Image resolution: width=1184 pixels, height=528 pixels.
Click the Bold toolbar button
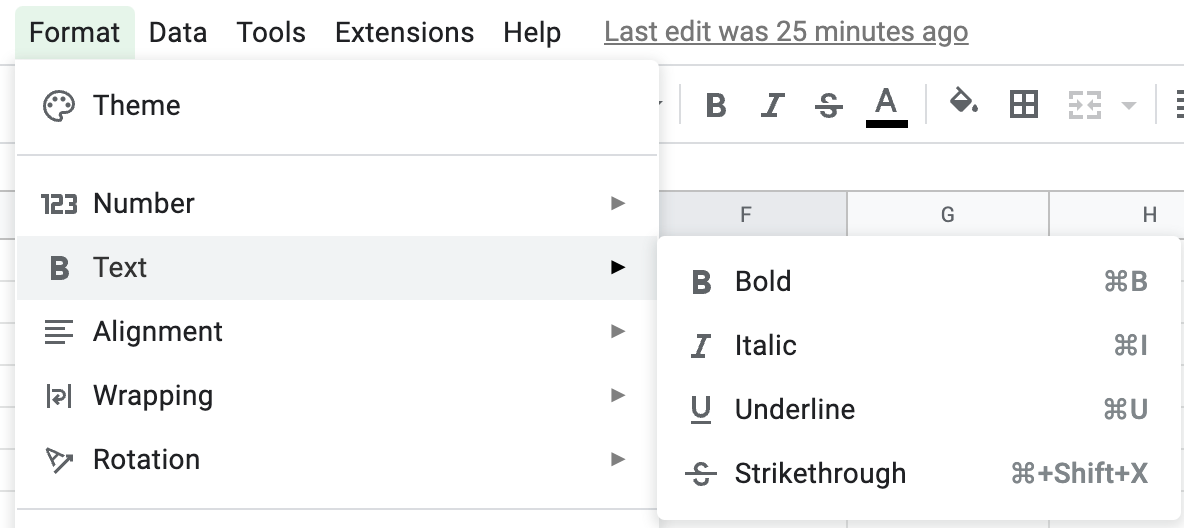pos(716,105)
